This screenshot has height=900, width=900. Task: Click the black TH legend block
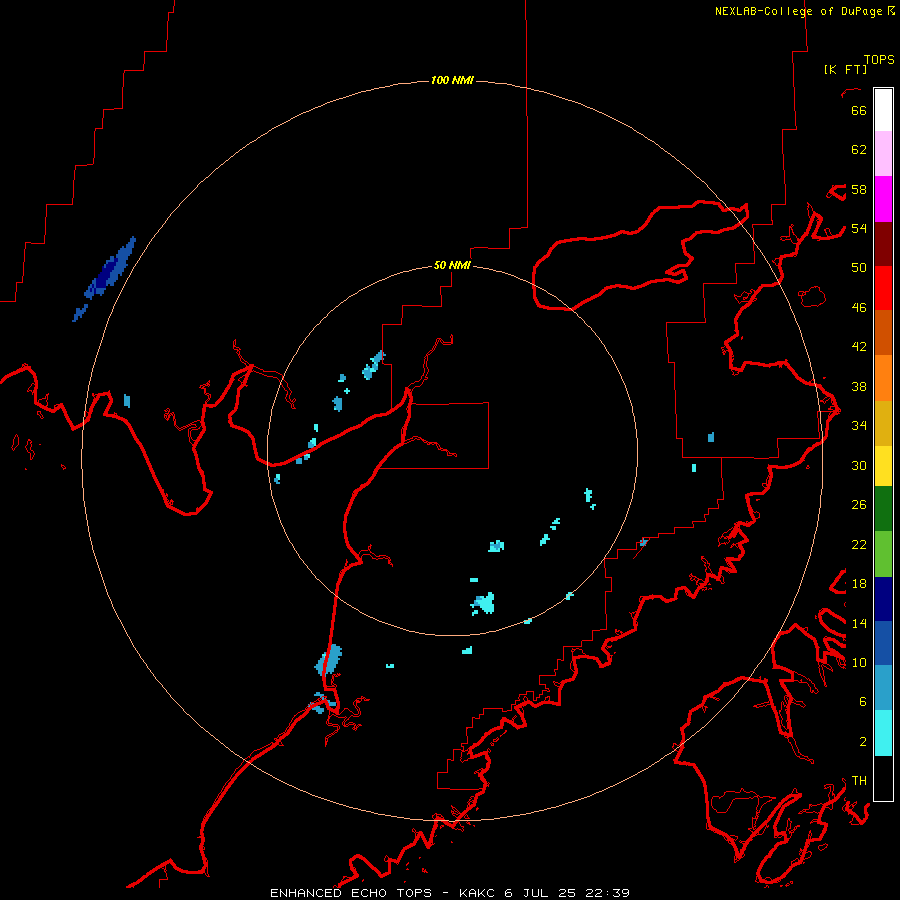pos(883,778)
